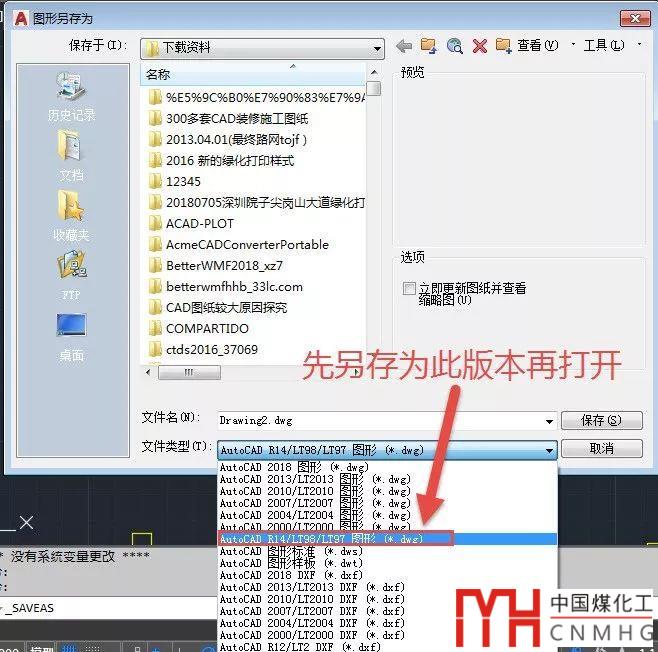
Task: Go up one folder level icon
Action: click(428, 46)
